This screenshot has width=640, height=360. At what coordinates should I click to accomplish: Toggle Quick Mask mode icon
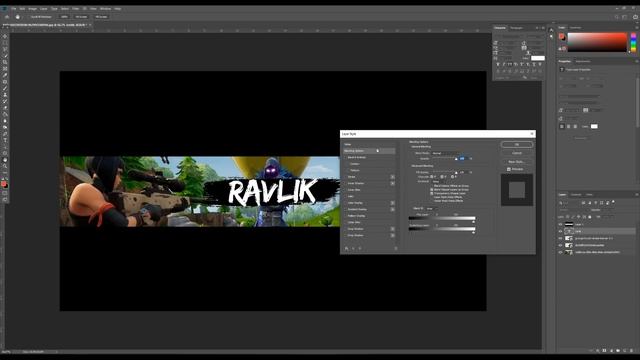click(5, 193)
